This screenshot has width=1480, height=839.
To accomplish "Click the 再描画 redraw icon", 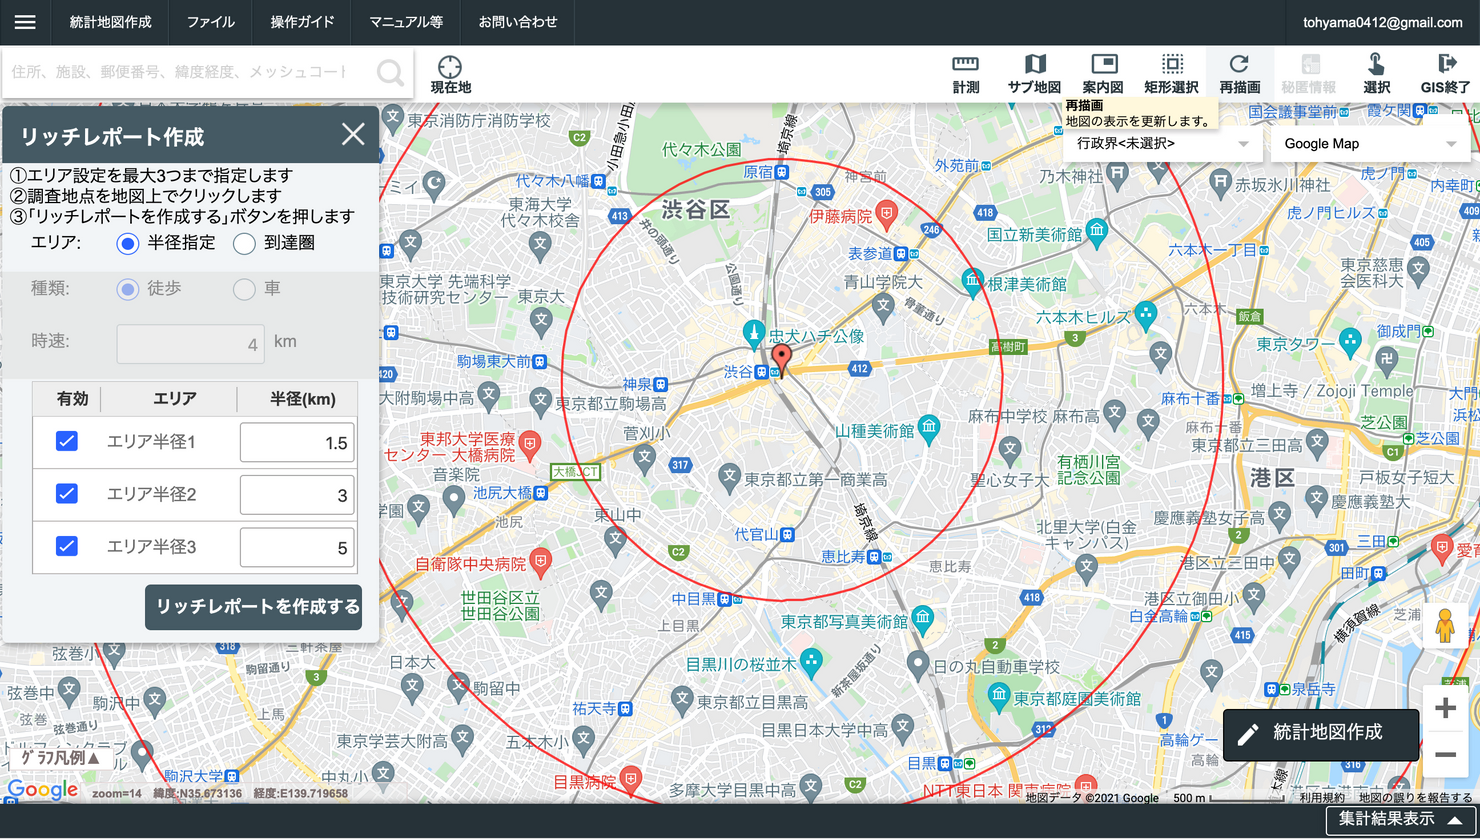I will (1239, 74).
